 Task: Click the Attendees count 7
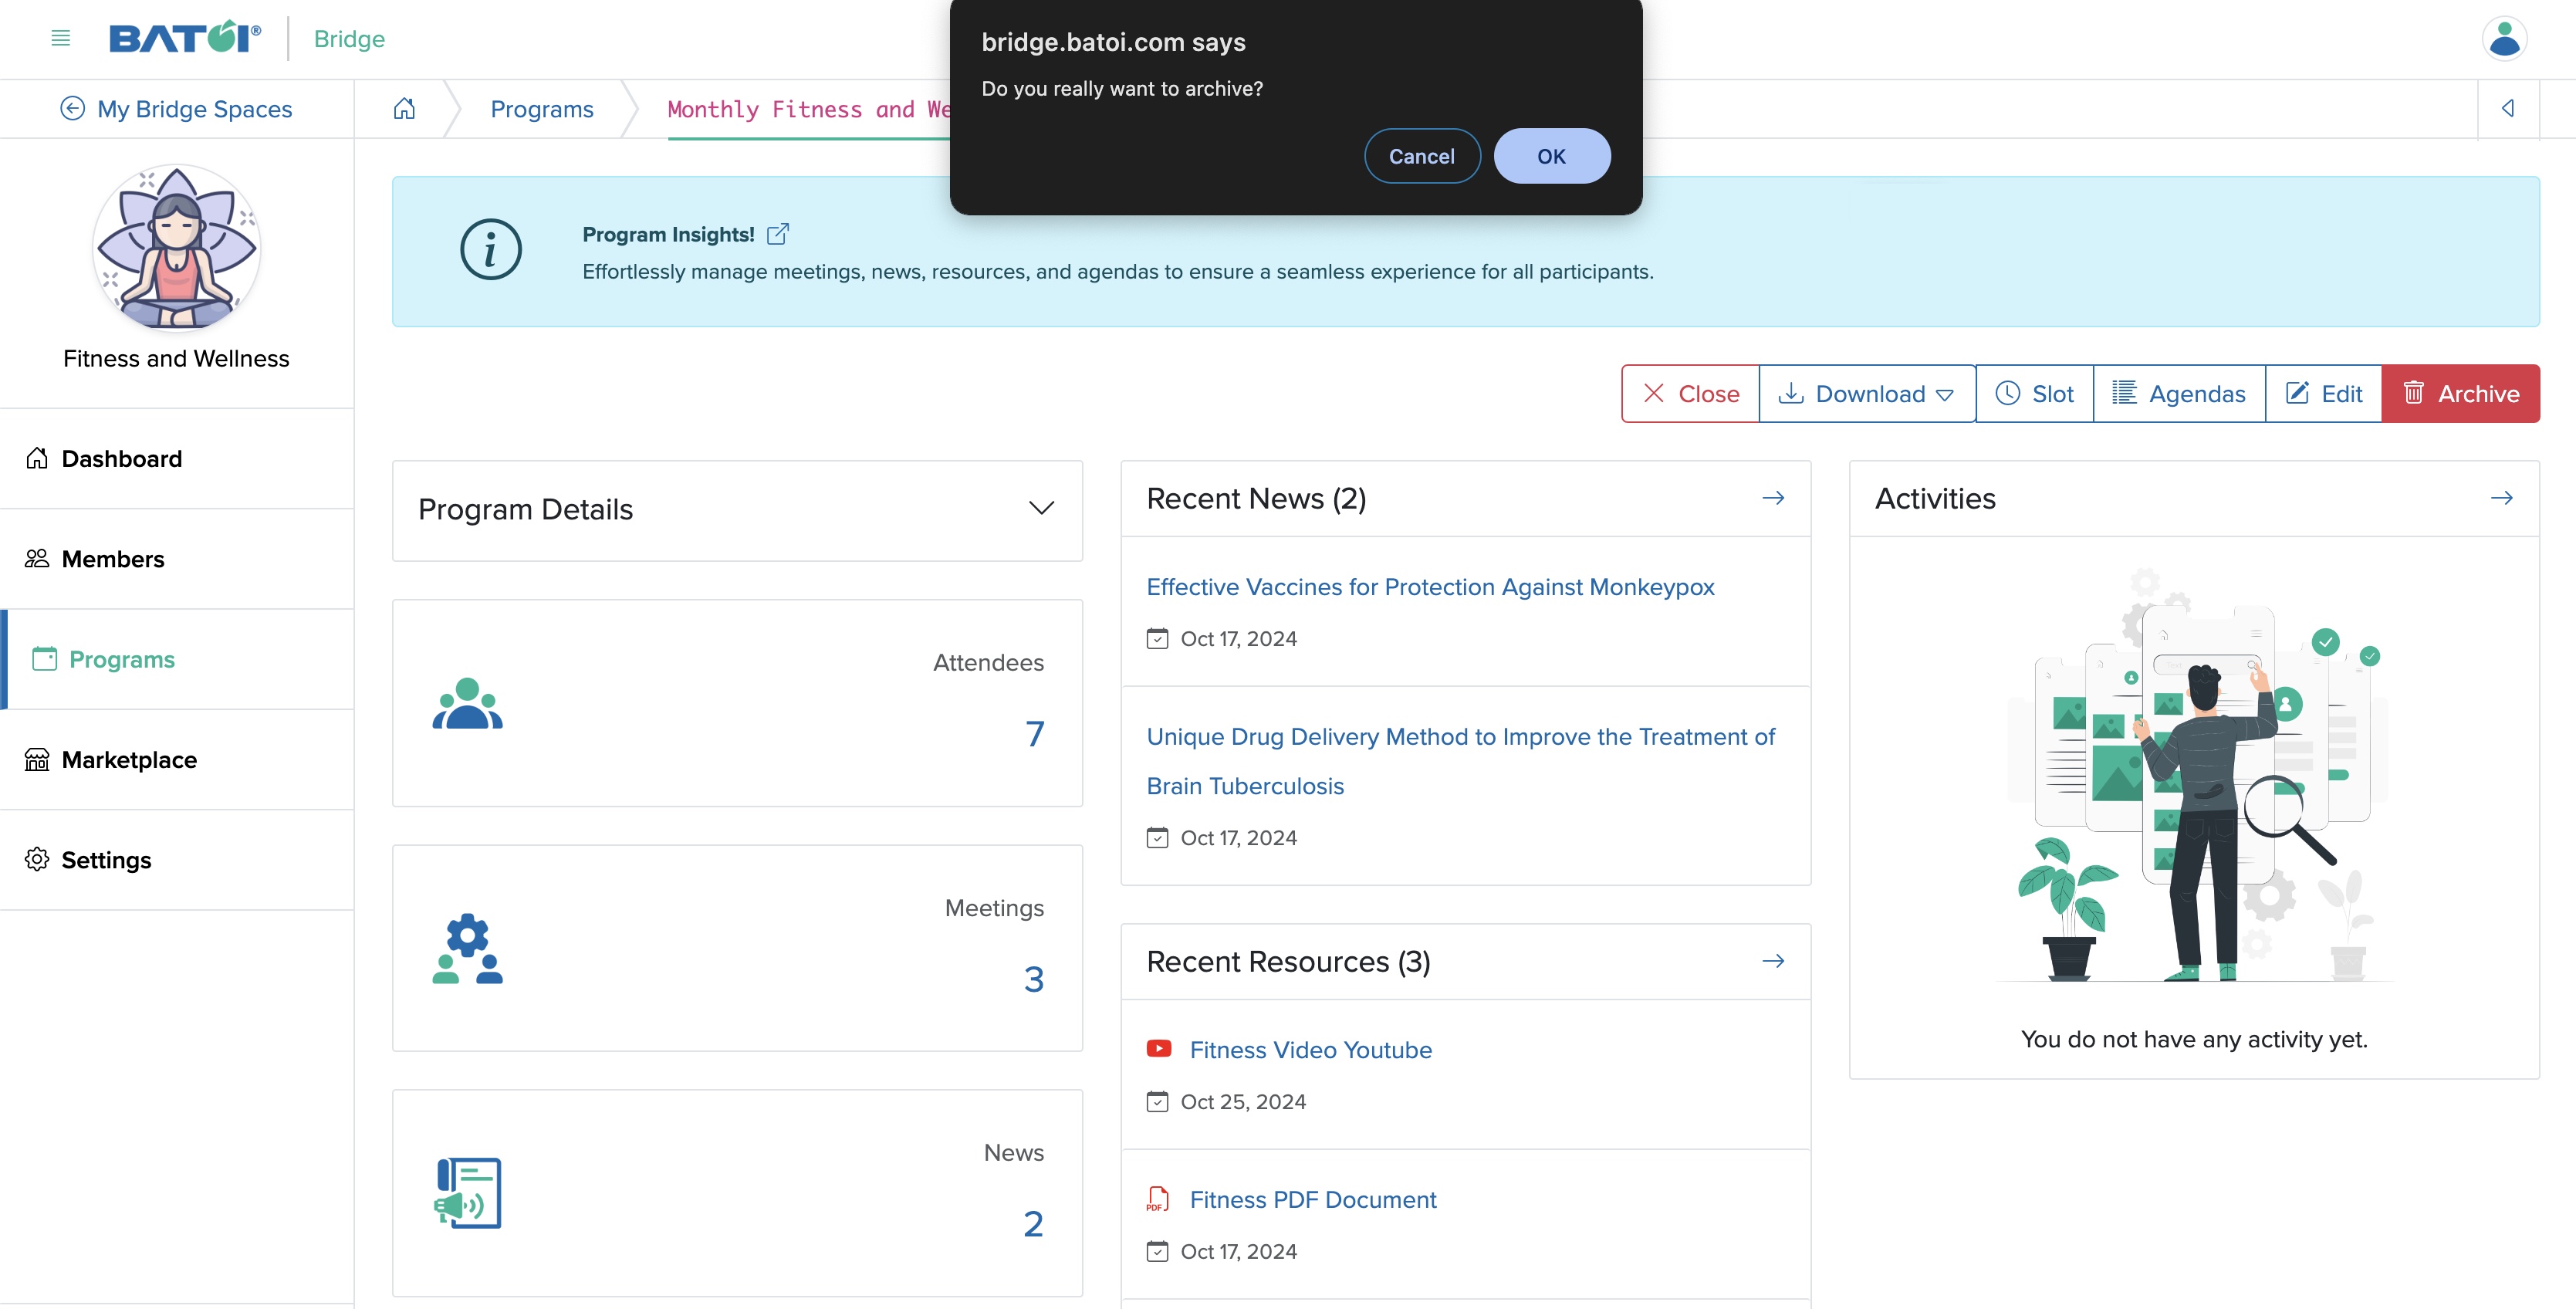(x=1034, y=734)
